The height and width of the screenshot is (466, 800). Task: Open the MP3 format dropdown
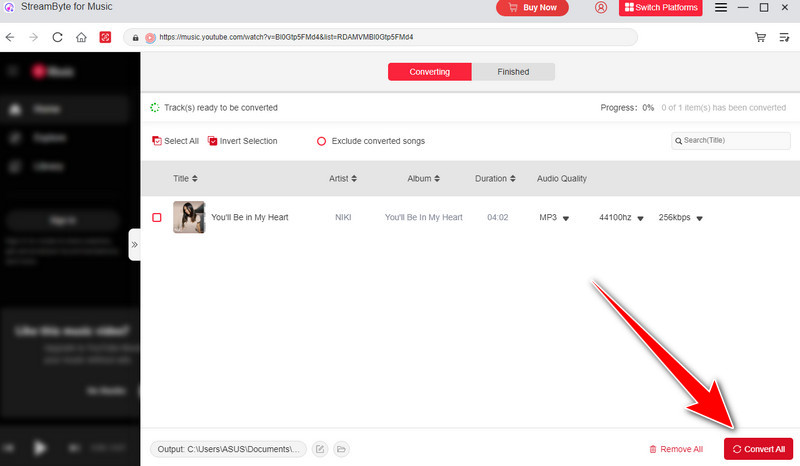point(554,217)
